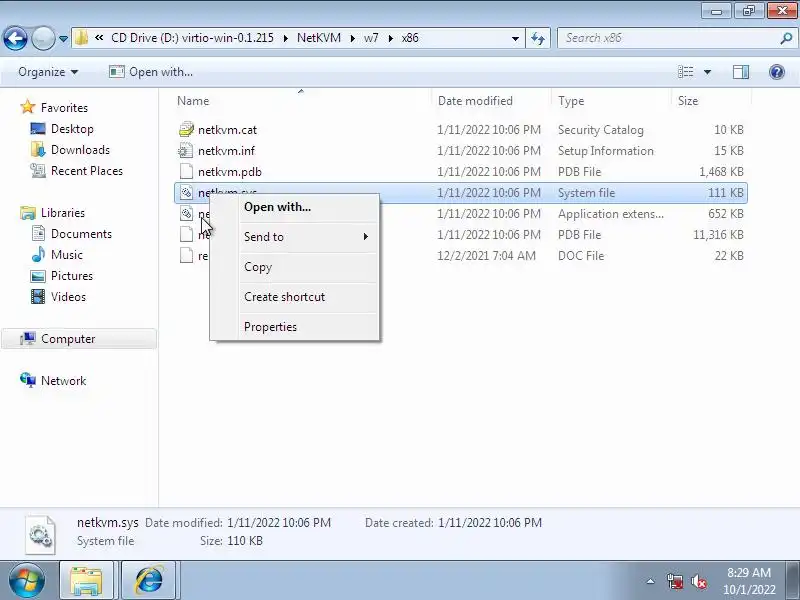Open Documents library
800x600 pixels.
coord(81,234)
